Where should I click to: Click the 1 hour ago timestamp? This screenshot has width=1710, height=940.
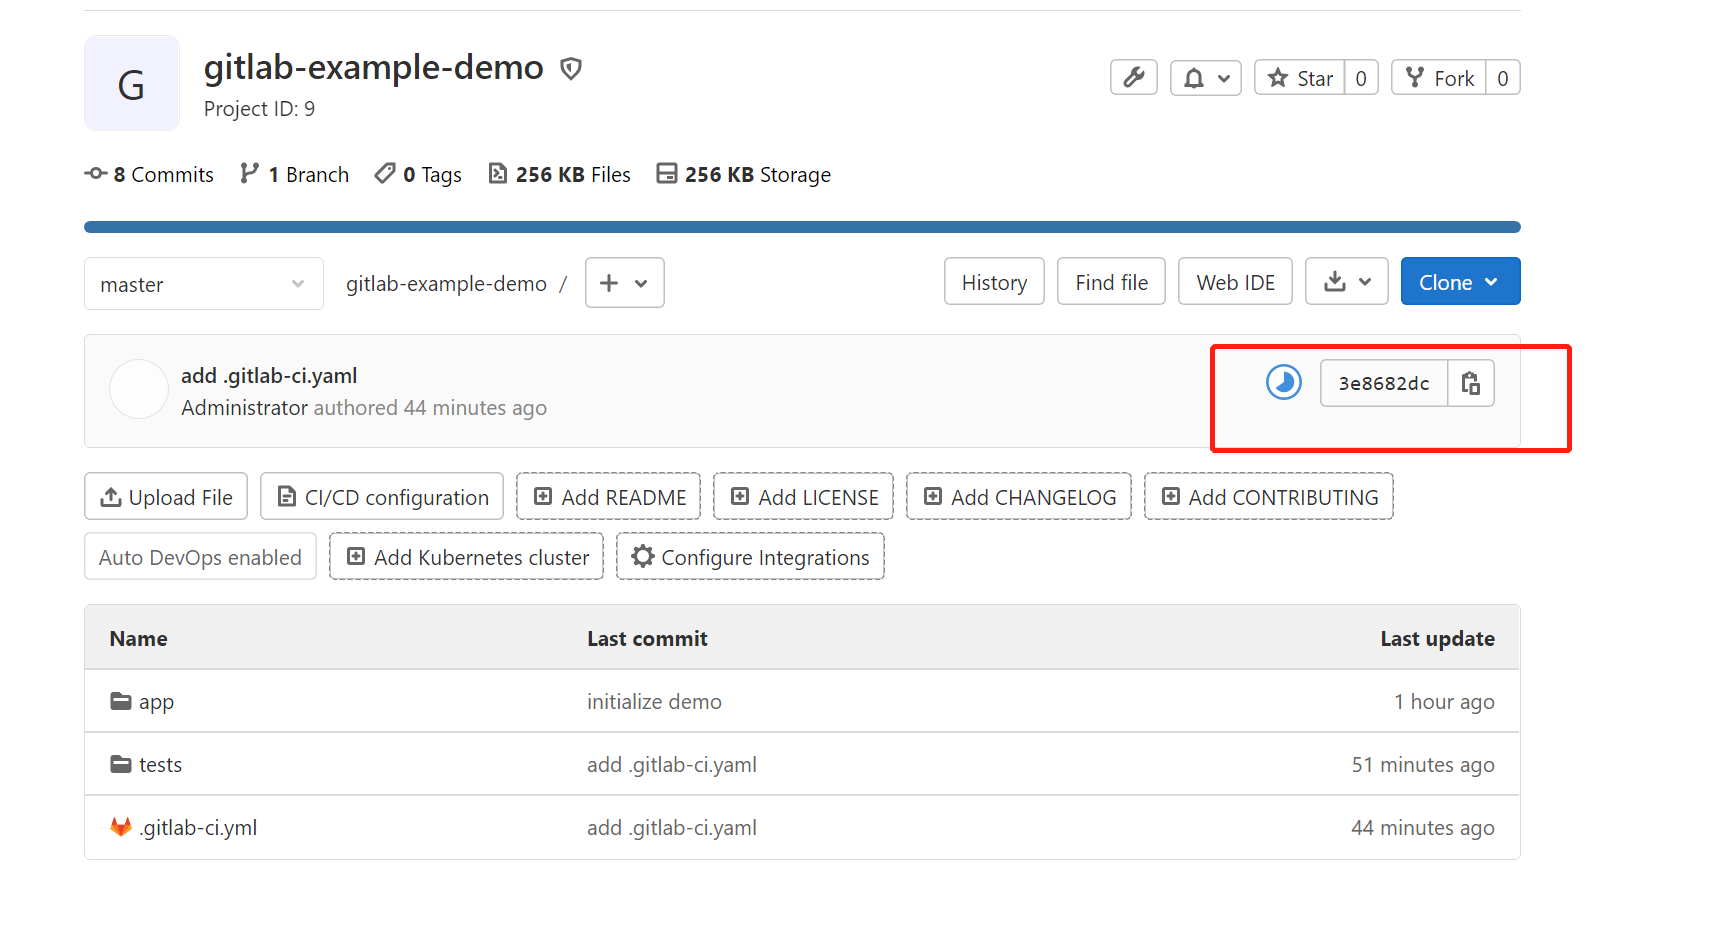pos(1444,702)
